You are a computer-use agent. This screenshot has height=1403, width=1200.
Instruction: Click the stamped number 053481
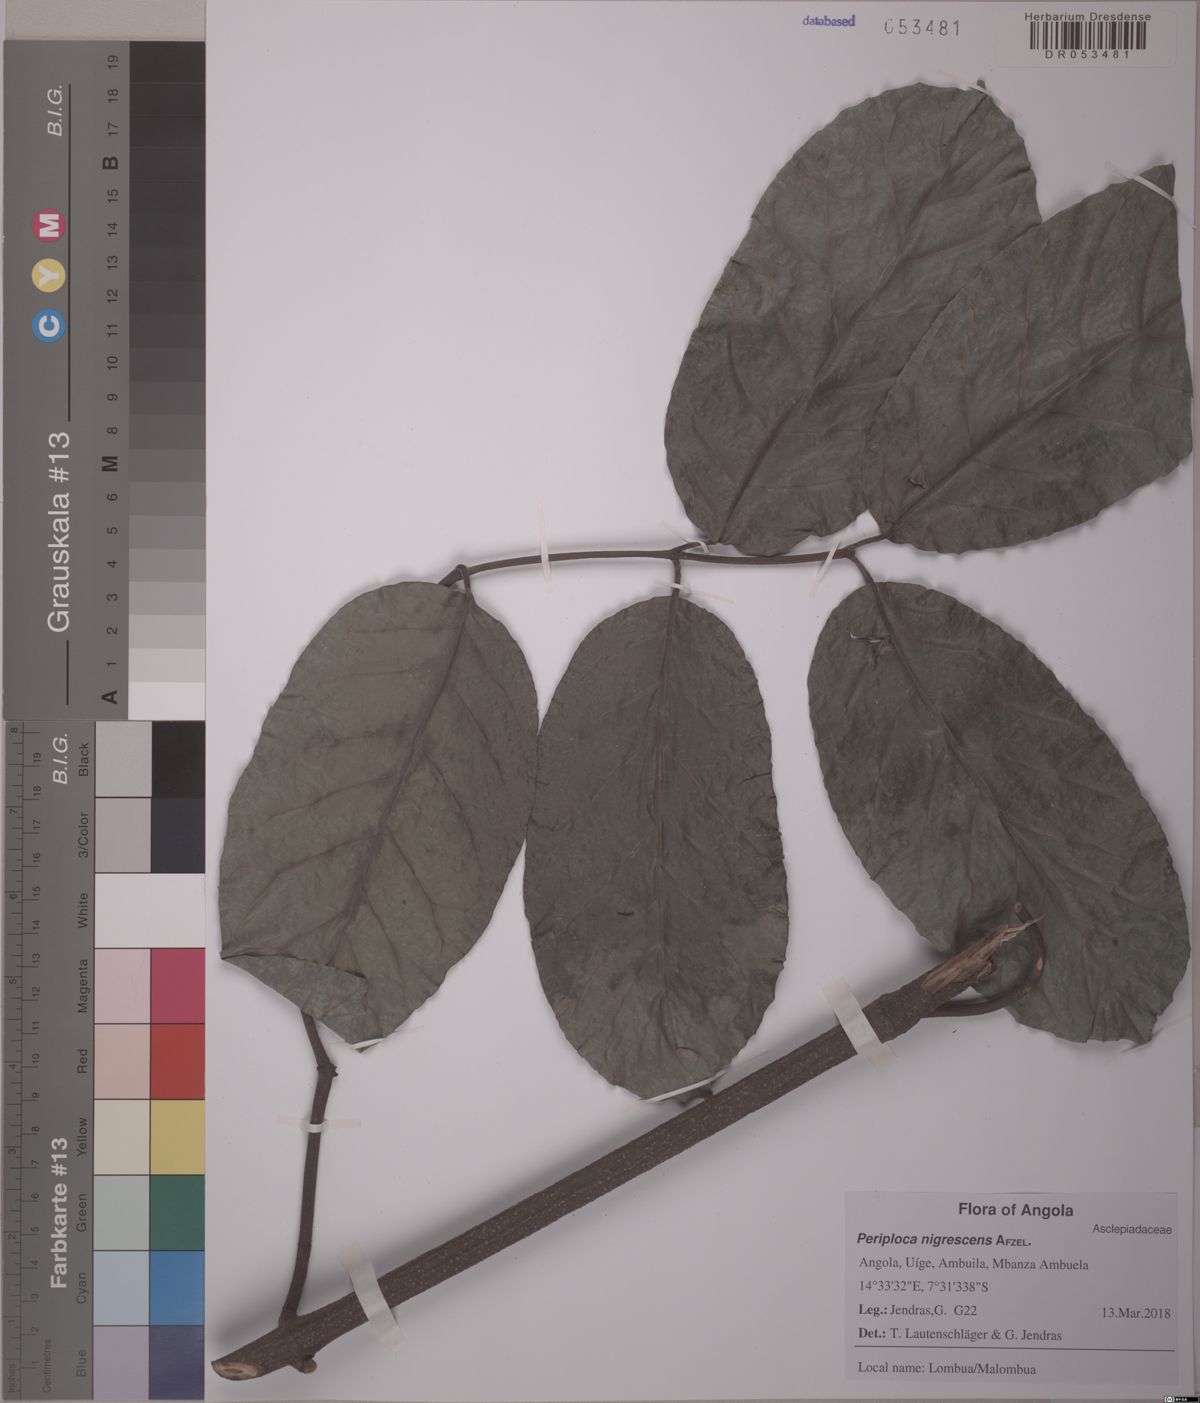tap(922, 28)
